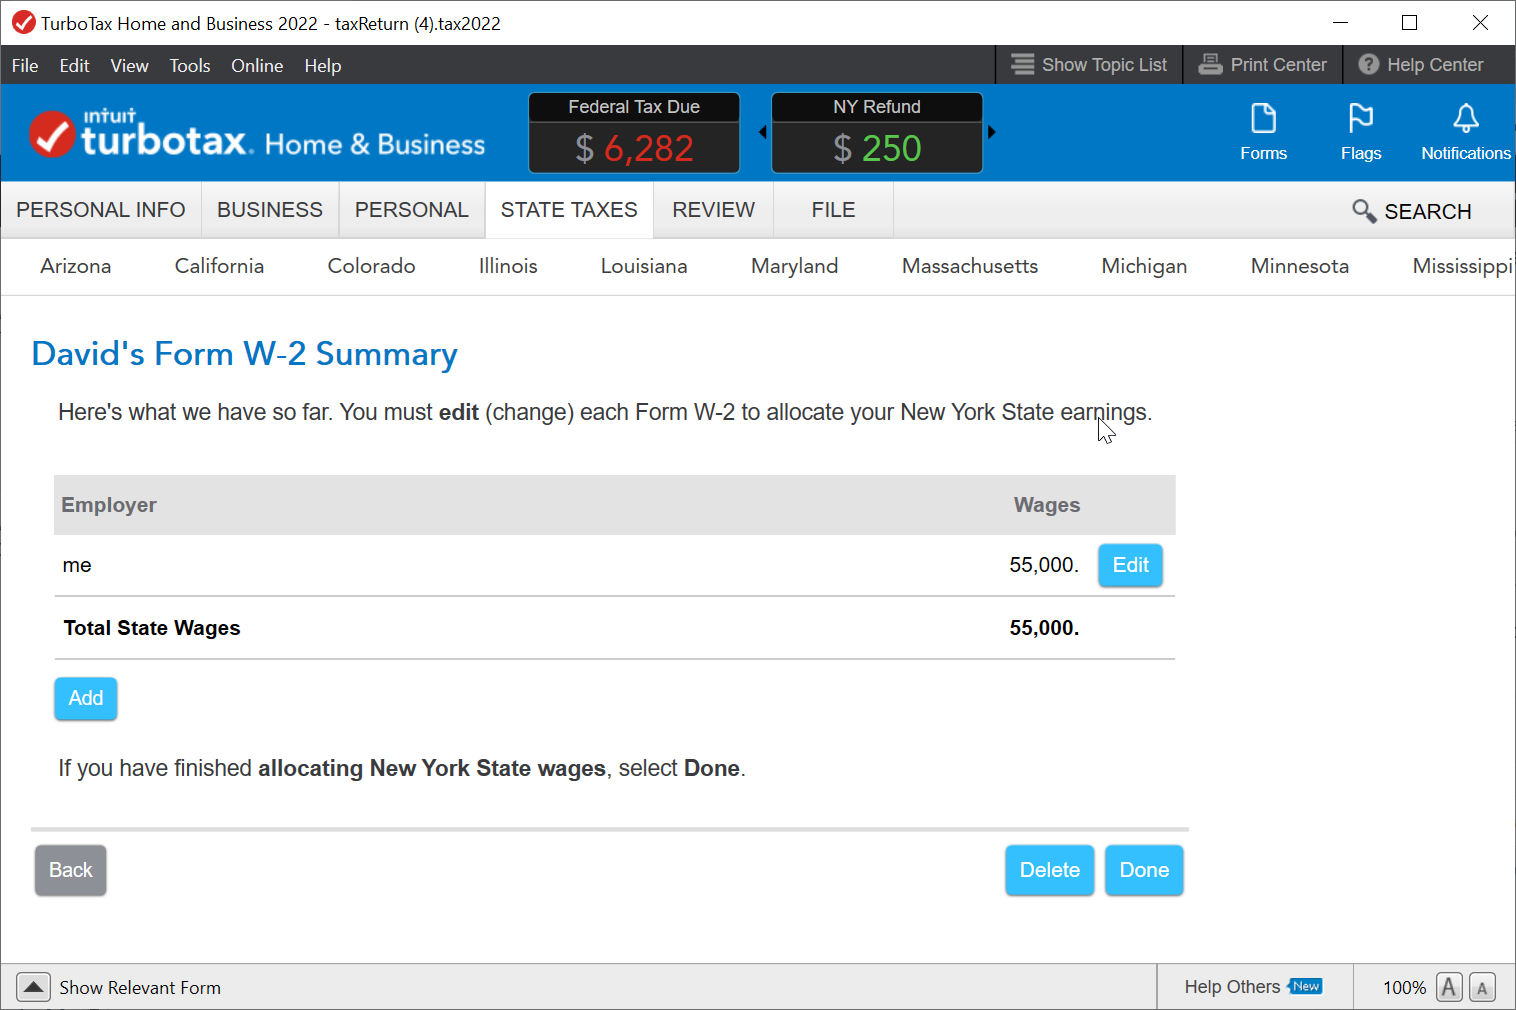
Task: Click the smaller font size A icon
Action: click(1482, 988)
